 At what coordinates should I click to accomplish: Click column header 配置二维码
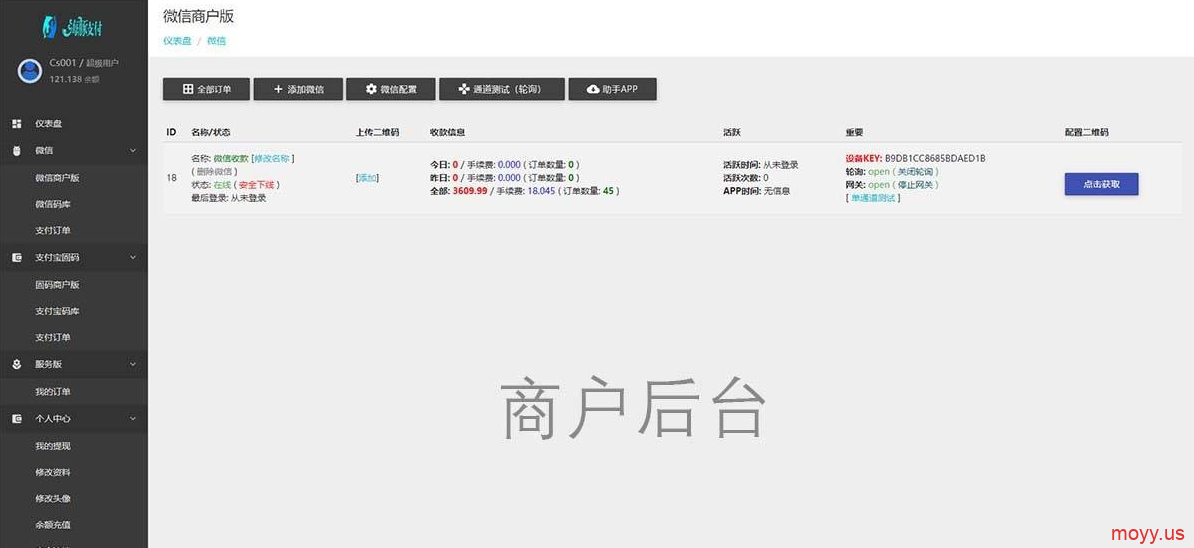coord(1087,132)
